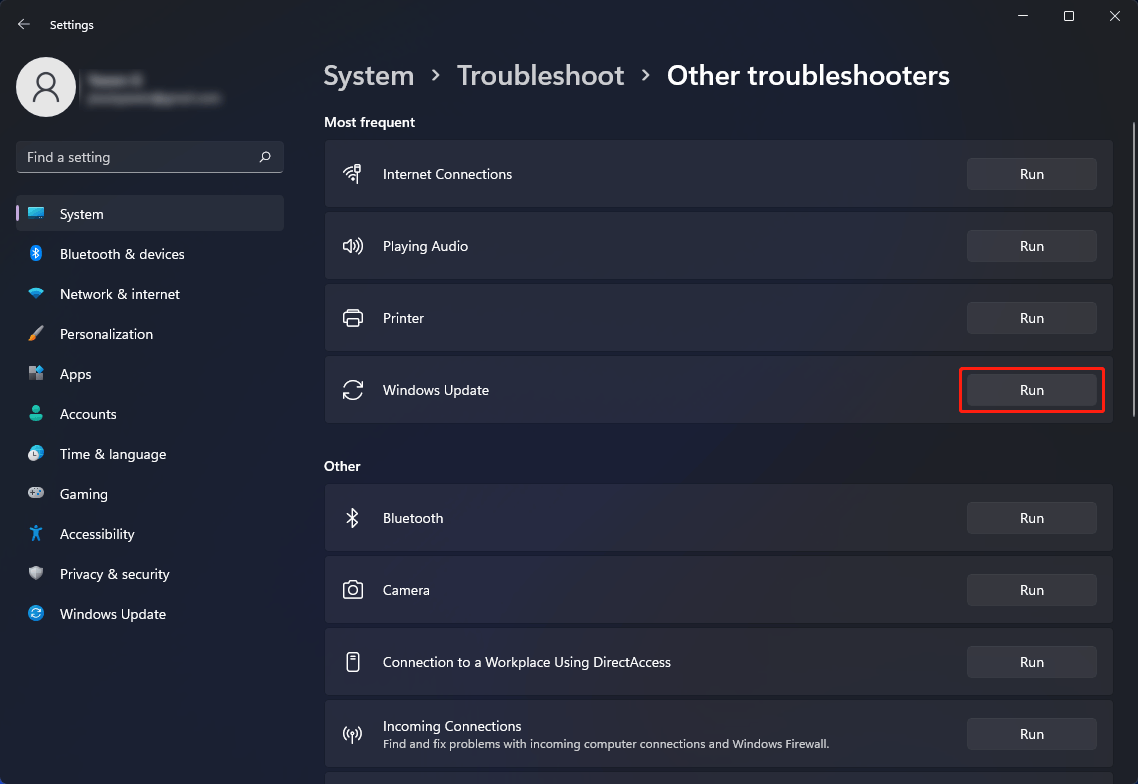This screenshot has height=784, width=1138.
Task: Open the Accounts settings category
Action: [88, 414]
